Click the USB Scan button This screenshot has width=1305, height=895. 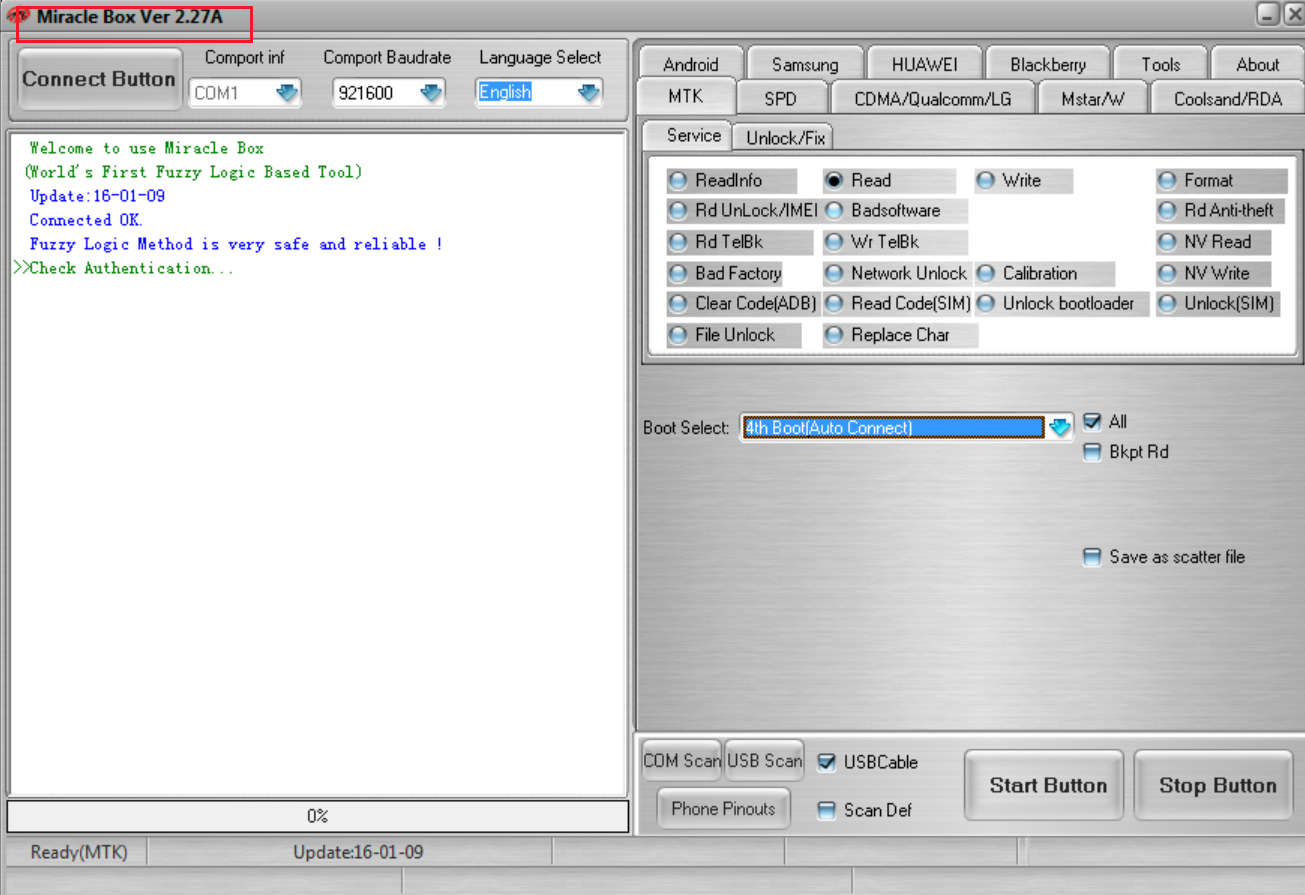point(765,761)
